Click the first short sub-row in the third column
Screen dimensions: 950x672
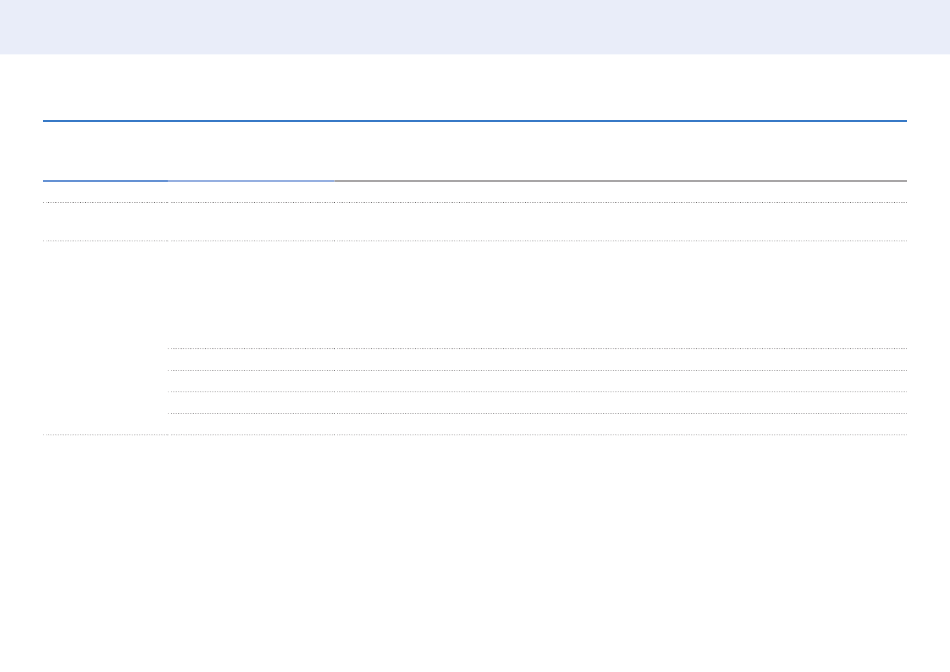pos(621,359)
